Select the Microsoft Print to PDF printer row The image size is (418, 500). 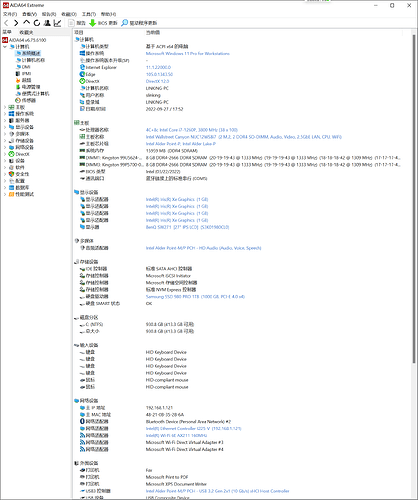pyautogui.click(x=167, y=477)
